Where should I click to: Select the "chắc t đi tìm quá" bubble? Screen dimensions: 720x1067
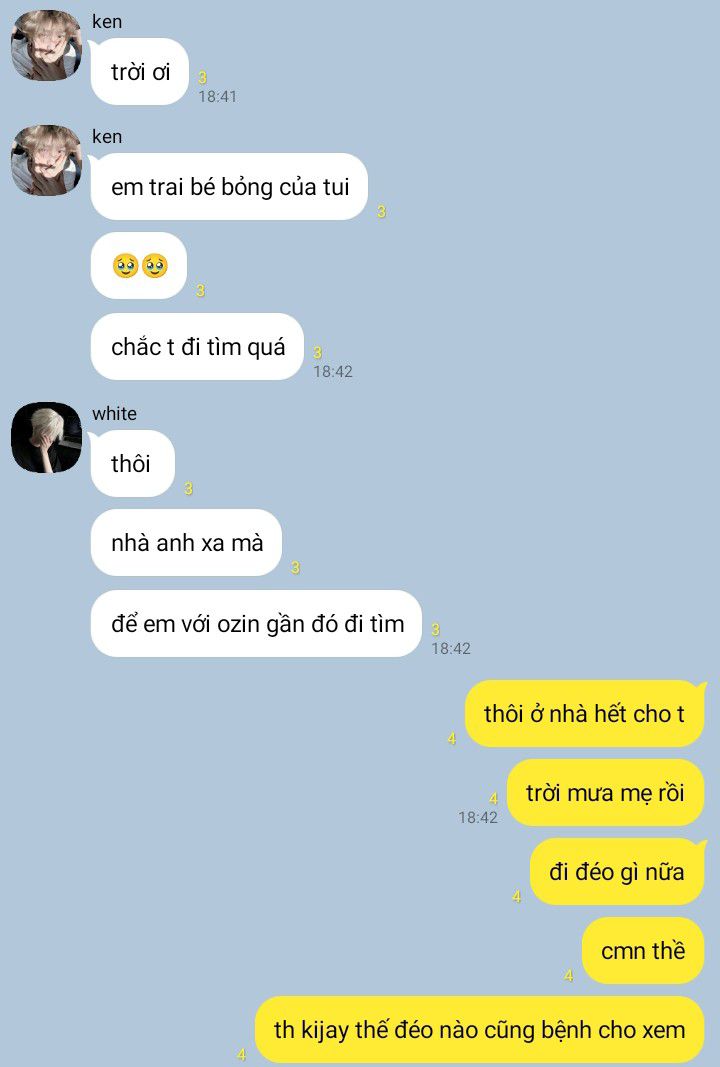click(x=197, y=347)
